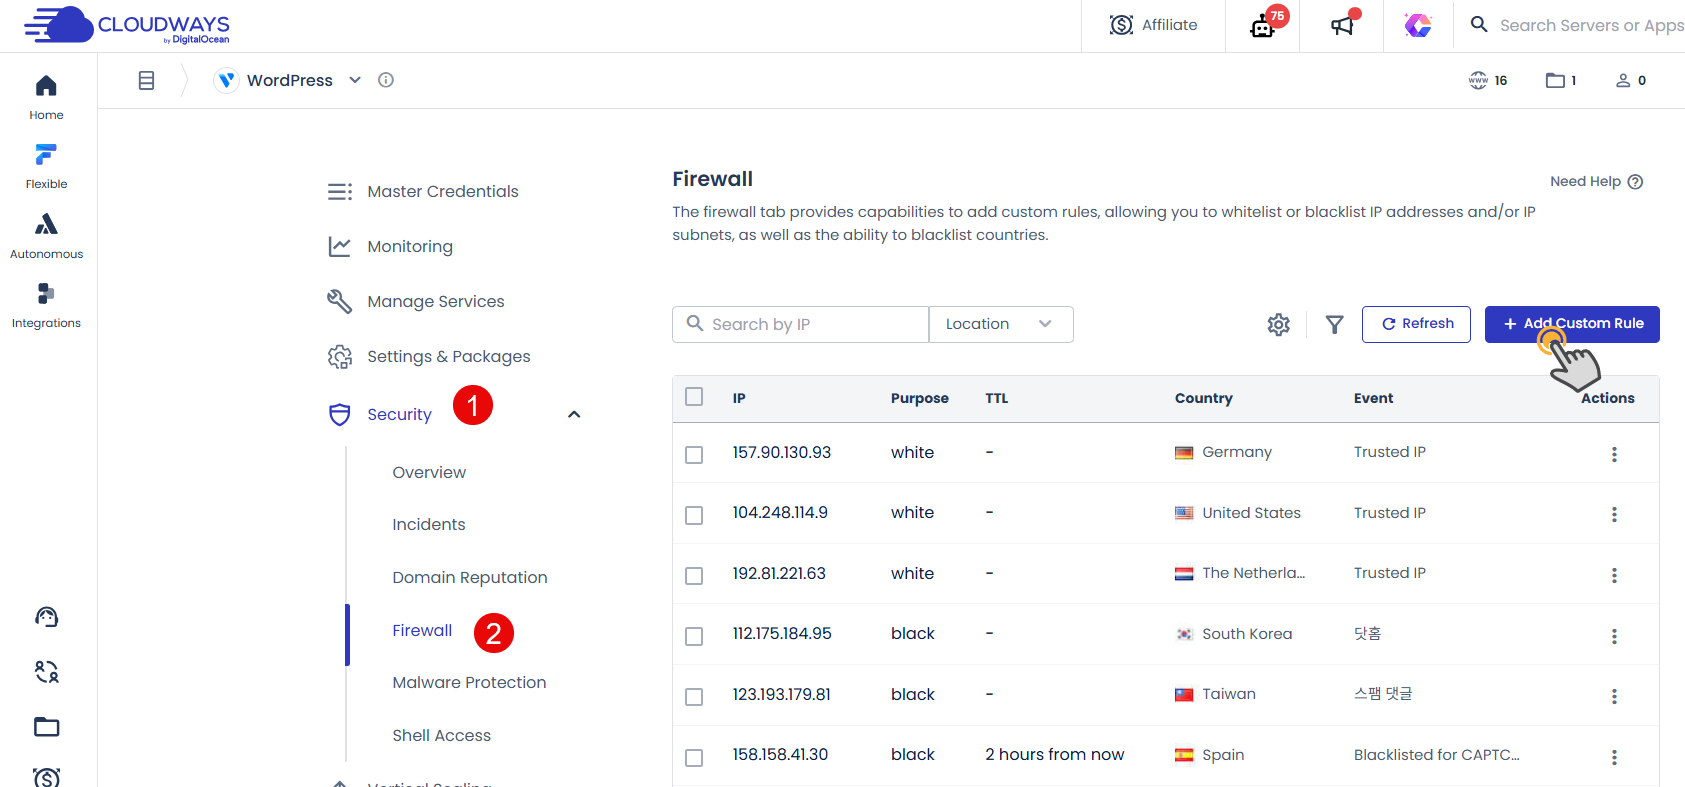This screenshot has width=1685, height=787.
Task: Click the TTL column header
Action: click(997, 398)
